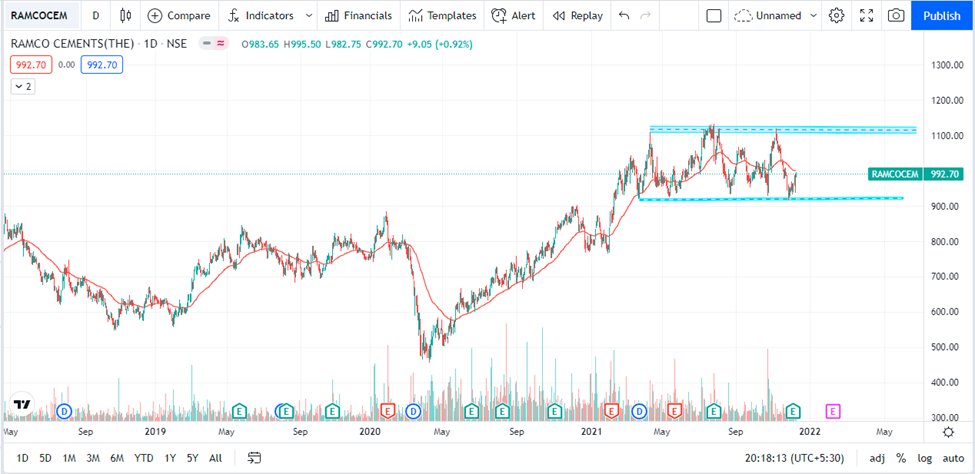This screenshot has width=975, height=474.
Task: Toggle the pill-shaped session indicator in legend
Action: coord(215,44)
